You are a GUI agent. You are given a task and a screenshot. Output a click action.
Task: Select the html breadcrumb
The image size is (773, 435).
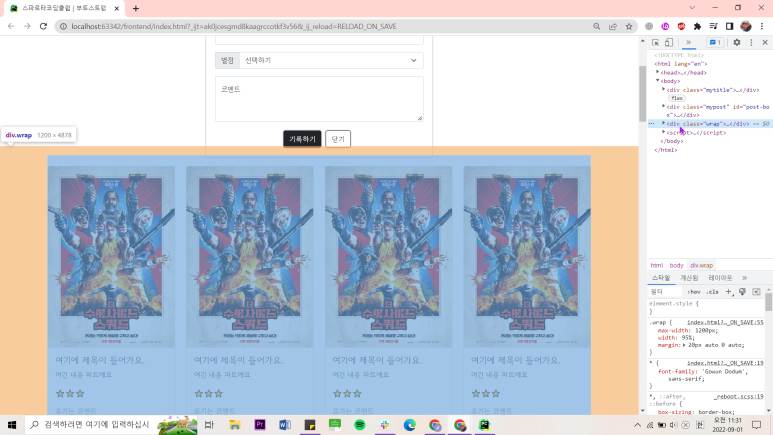click(657, 265)
